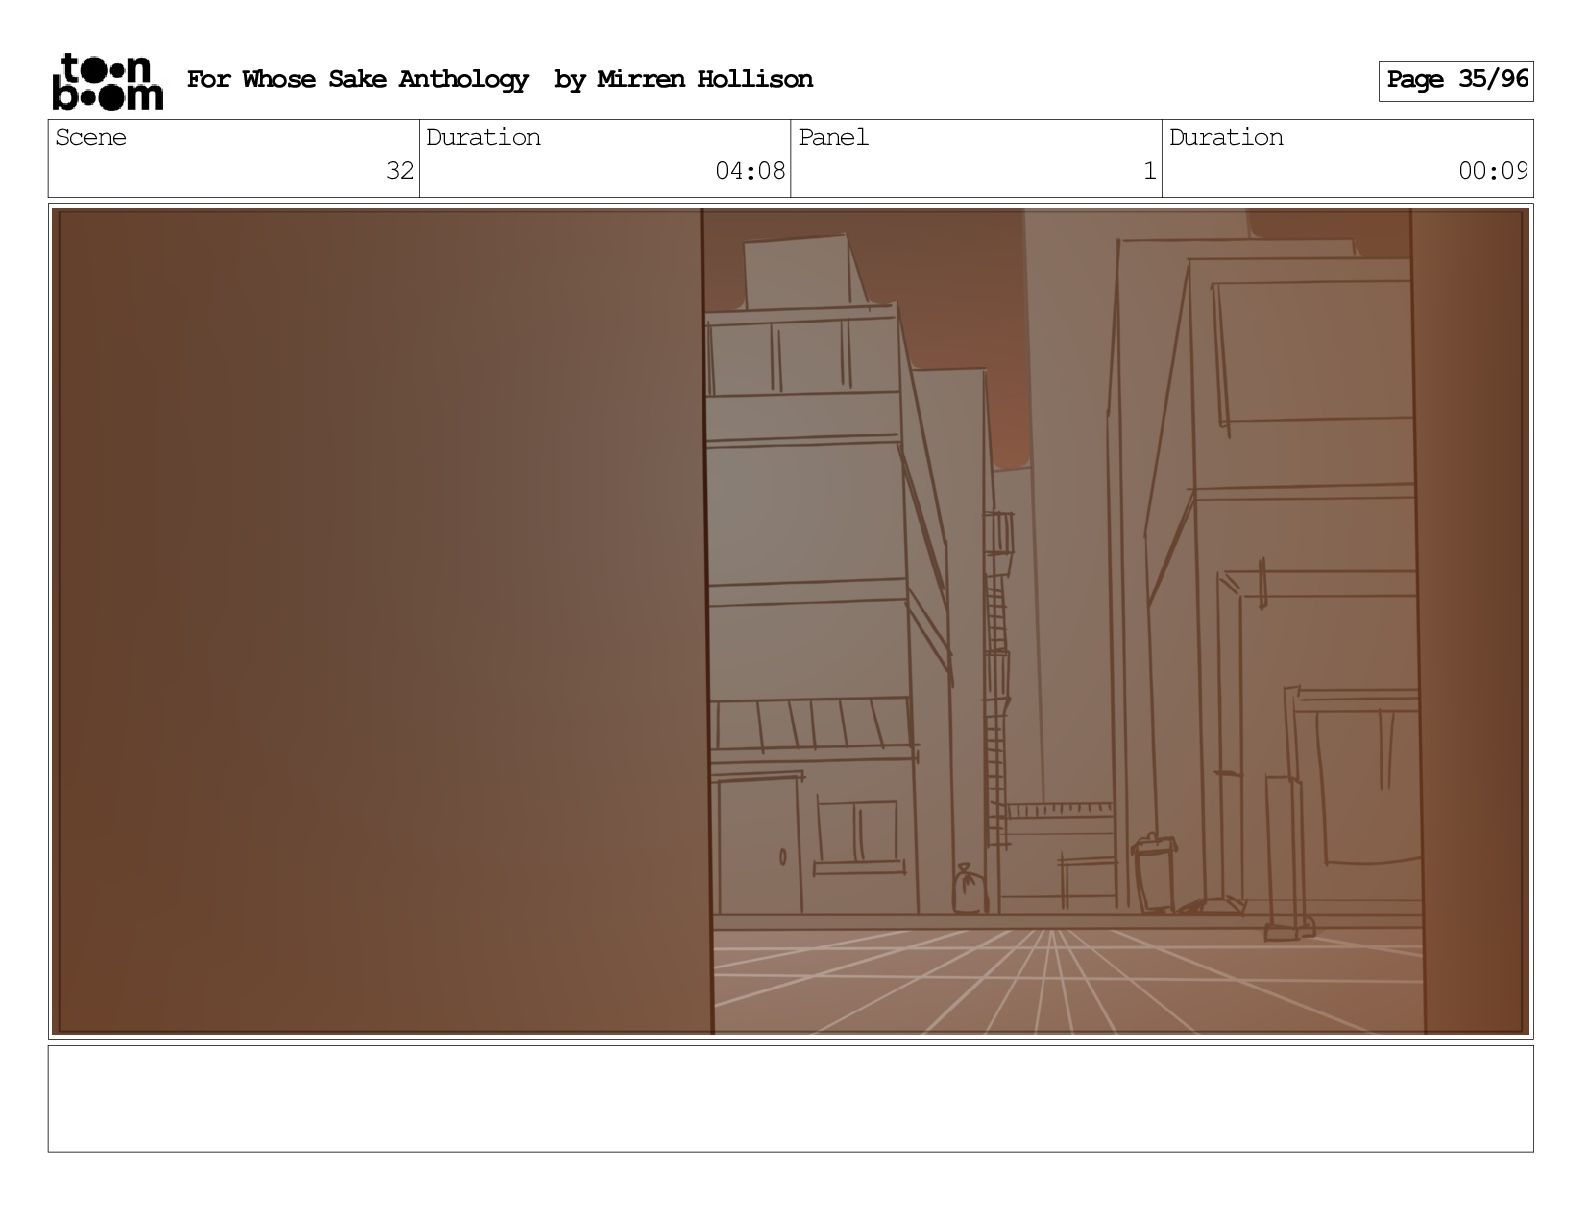The image size is (1584, 1224).
Task: Click the empty notes box below the panel
Action: coord(790,1099)
